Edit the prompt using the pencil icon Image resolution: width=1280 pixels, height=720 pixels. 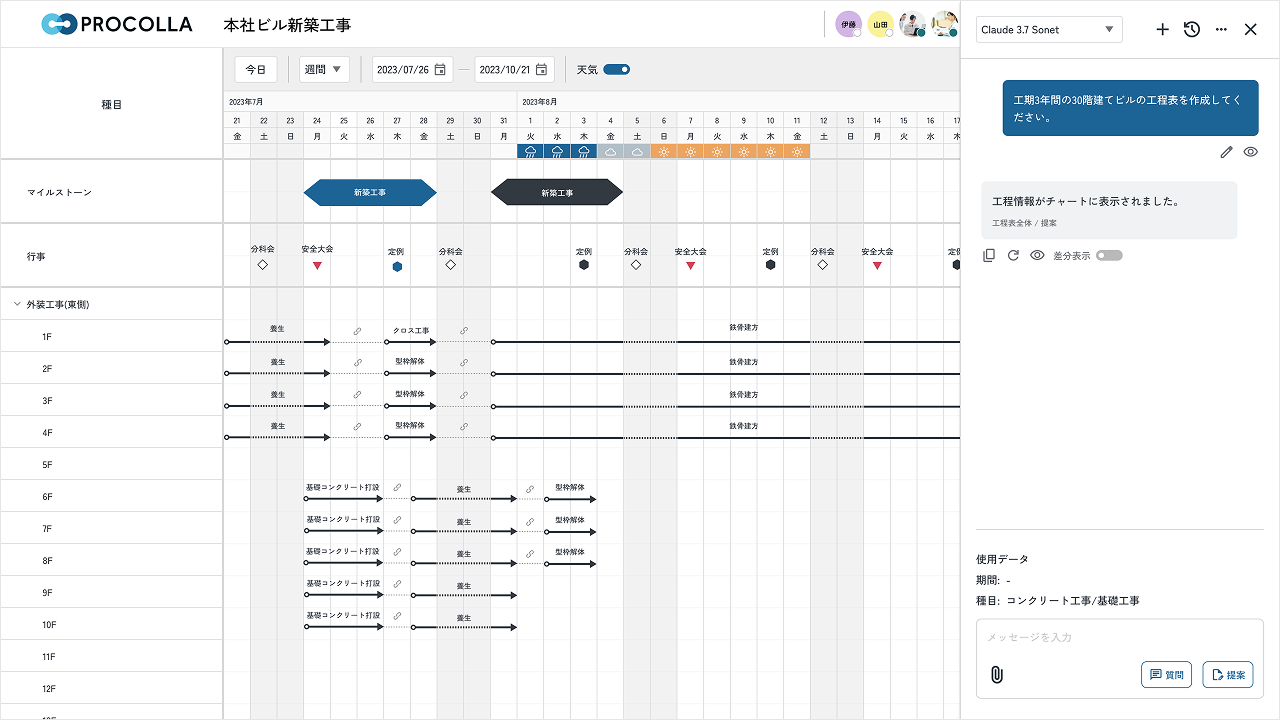tap(1226, 151)
